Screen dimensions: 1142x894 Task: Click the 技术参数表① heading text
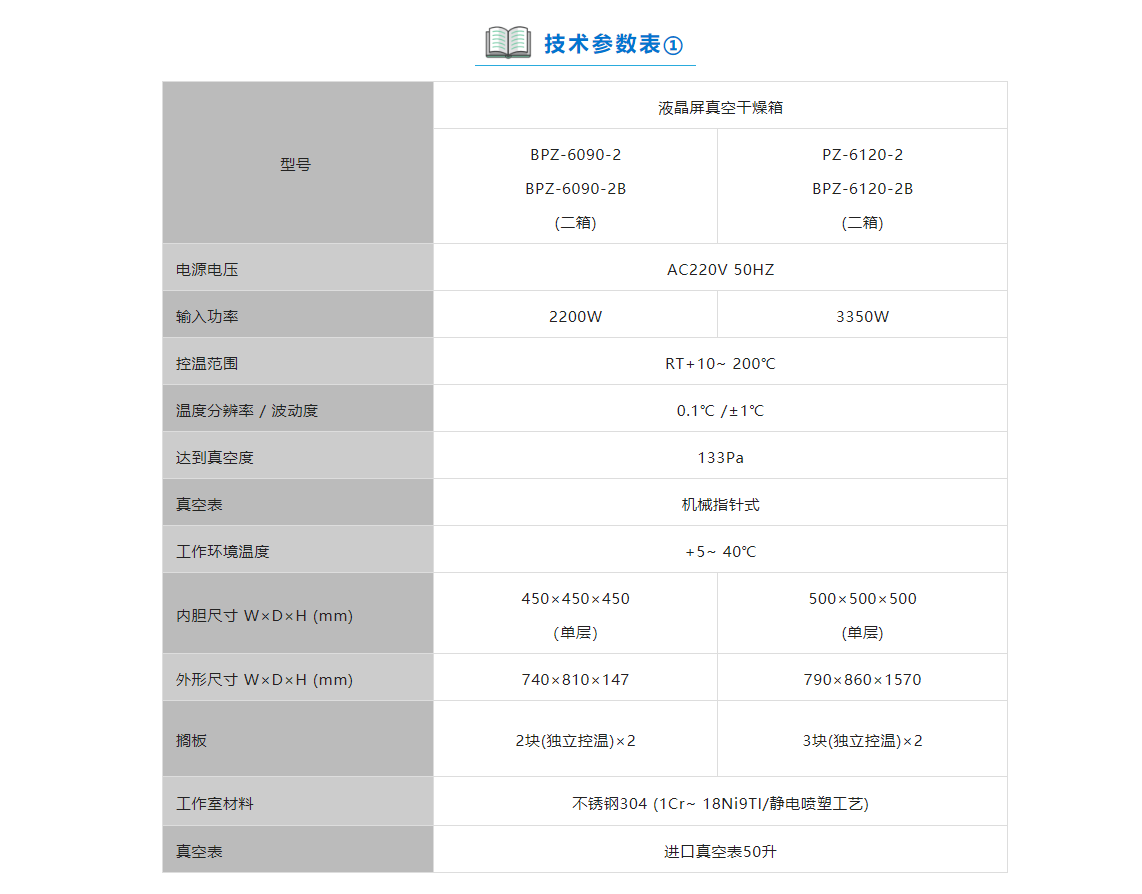tap(613, 45)
